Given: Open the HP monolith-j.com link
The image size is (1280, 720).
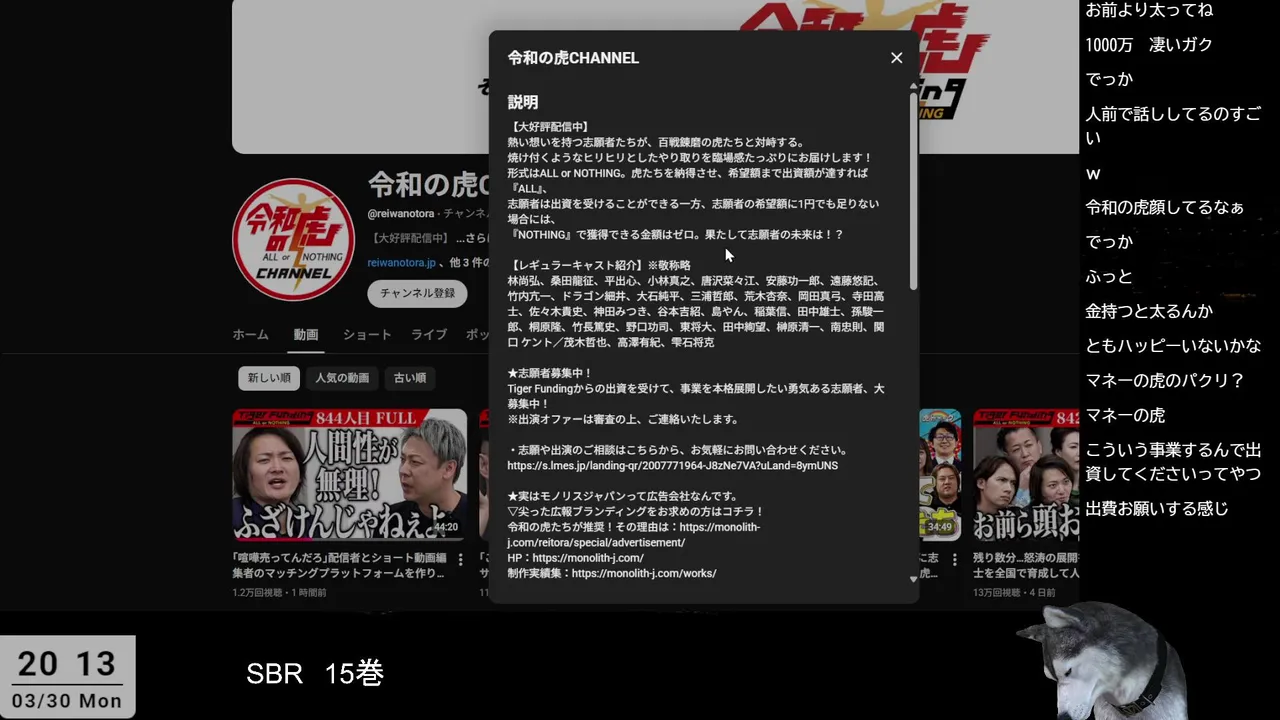Looking at the screenshot, I should [x=587, y=558].
